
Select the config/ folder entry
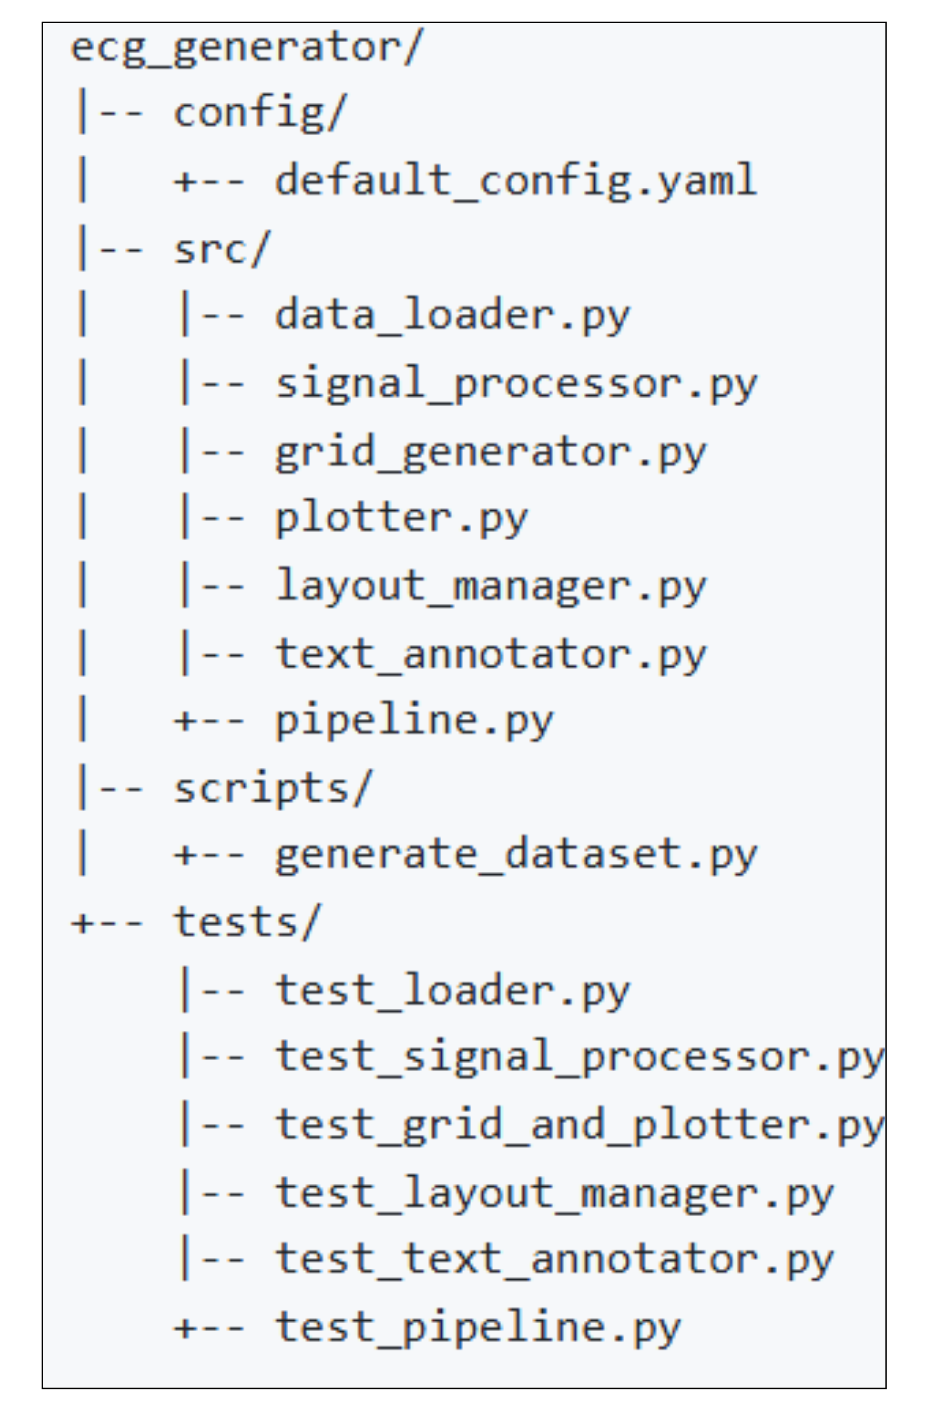click(x=259, y=113)
